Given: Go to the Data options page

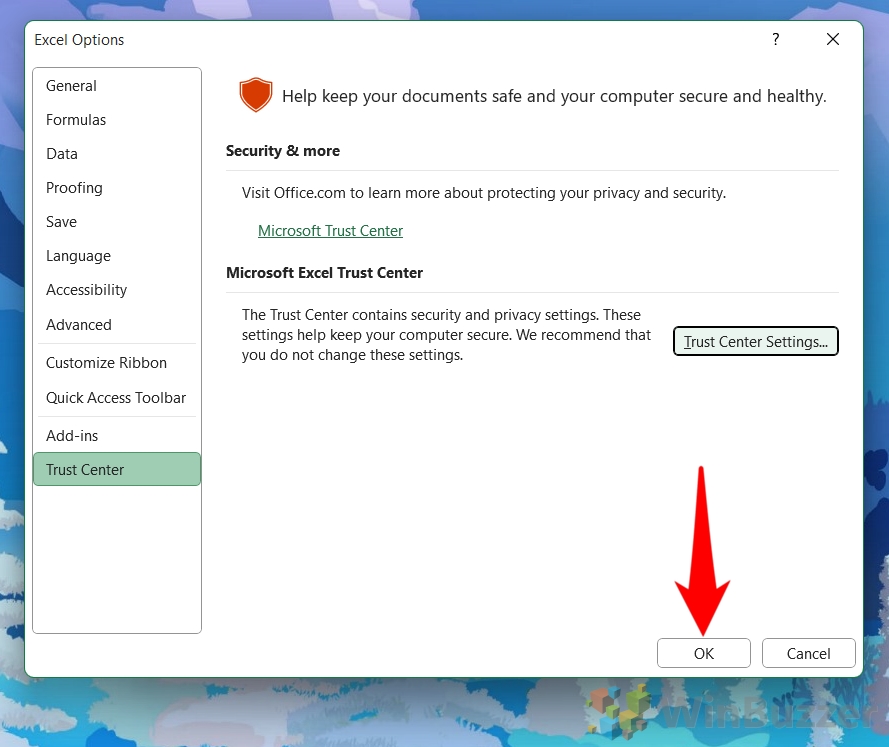Looking at the screenshot, I should click(117, 154).
